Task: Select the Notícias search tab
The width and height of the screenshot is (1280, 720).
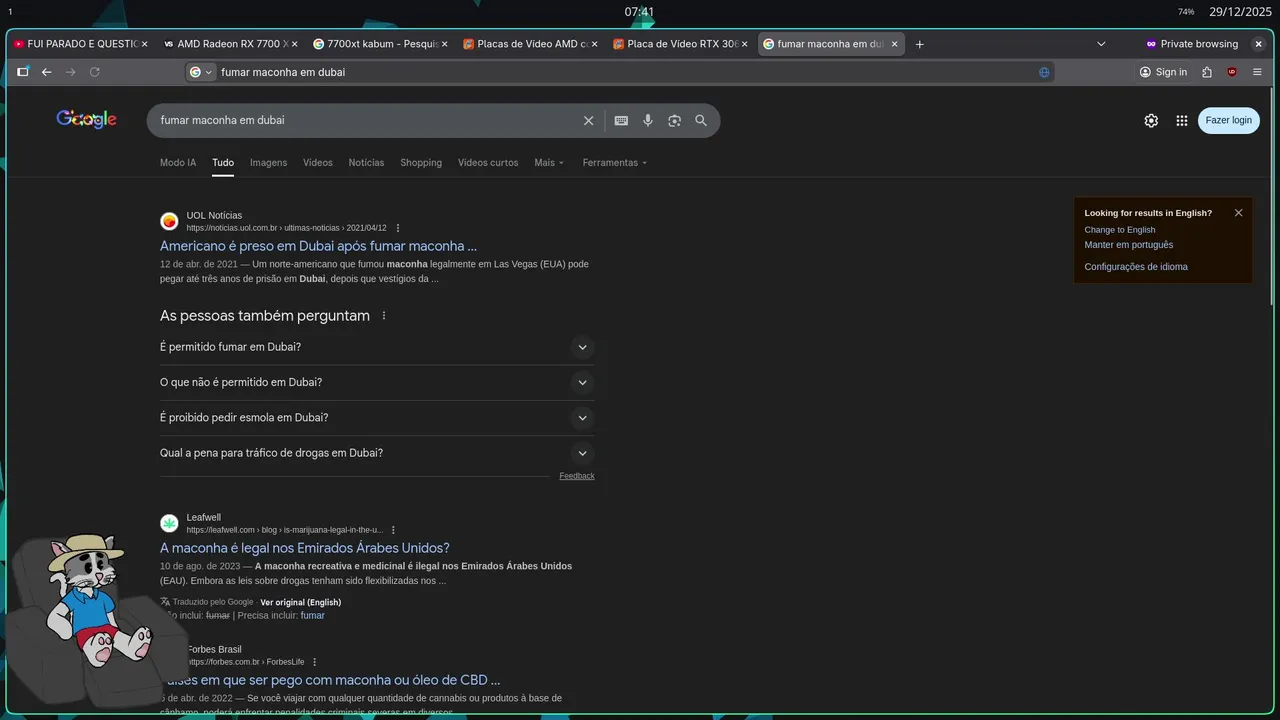Action: [366, 163]
